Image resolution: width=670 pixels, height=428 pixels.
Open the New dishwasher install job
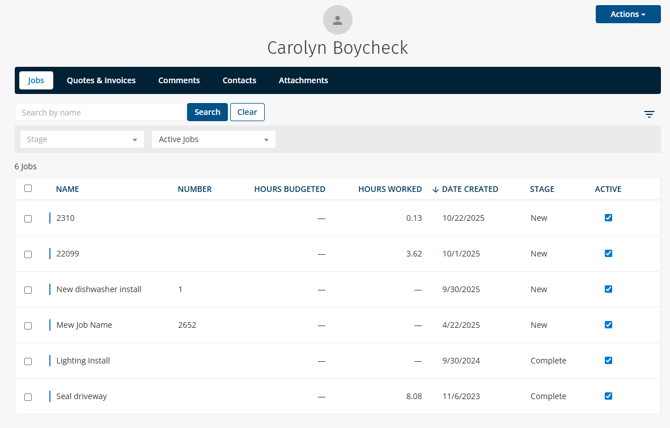99,289
